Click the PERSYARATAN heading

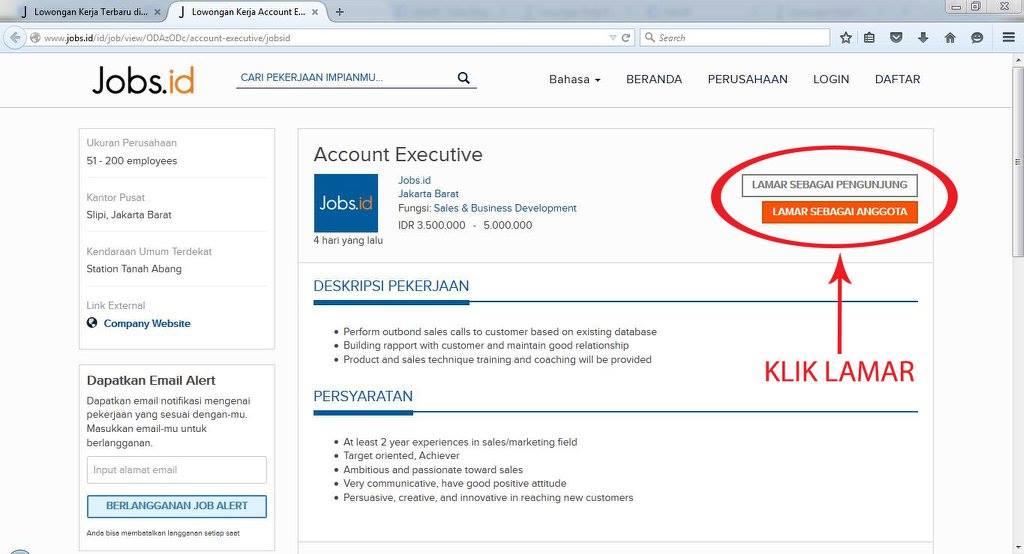363,397
